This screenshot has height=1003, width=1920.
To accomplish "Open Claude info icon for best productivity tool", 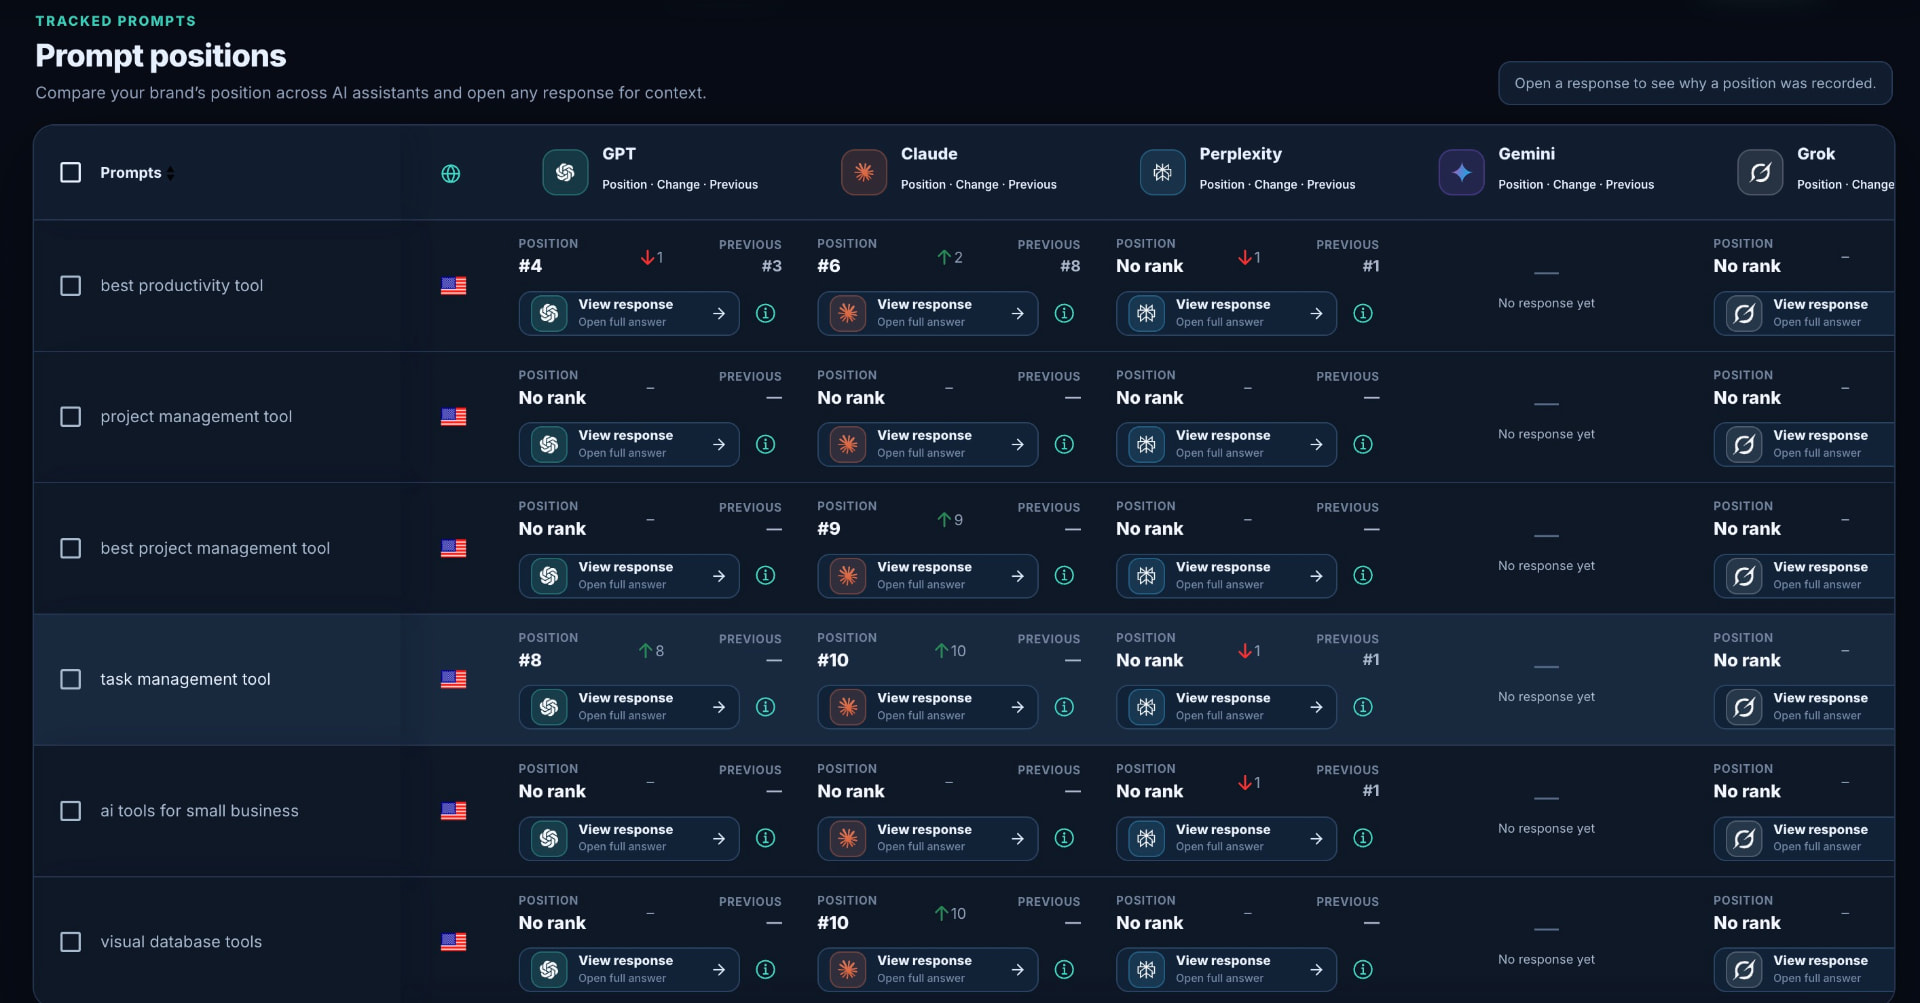I will (x=1065, y=313).
